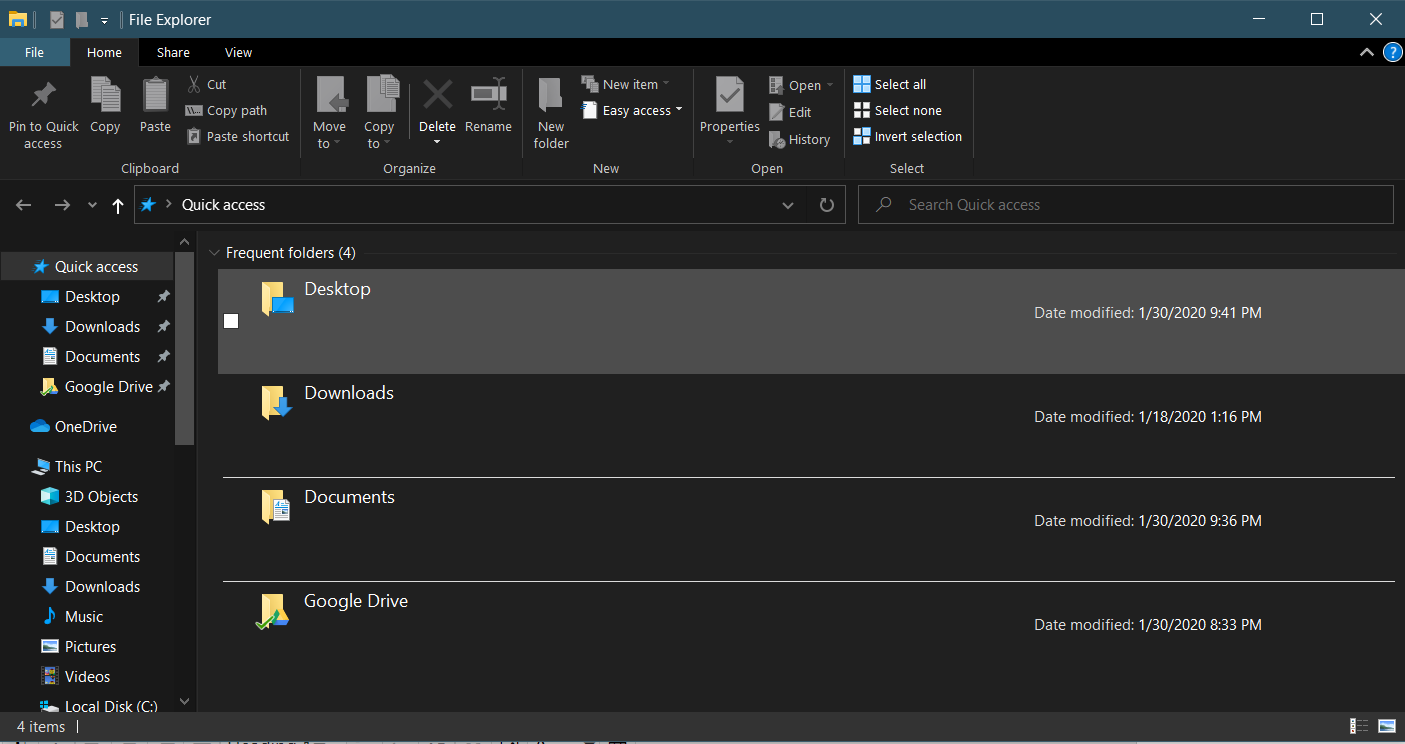Click the Forward navigation arrow
This screenshot has width=1405, height=744.
[x=62, y=205]
